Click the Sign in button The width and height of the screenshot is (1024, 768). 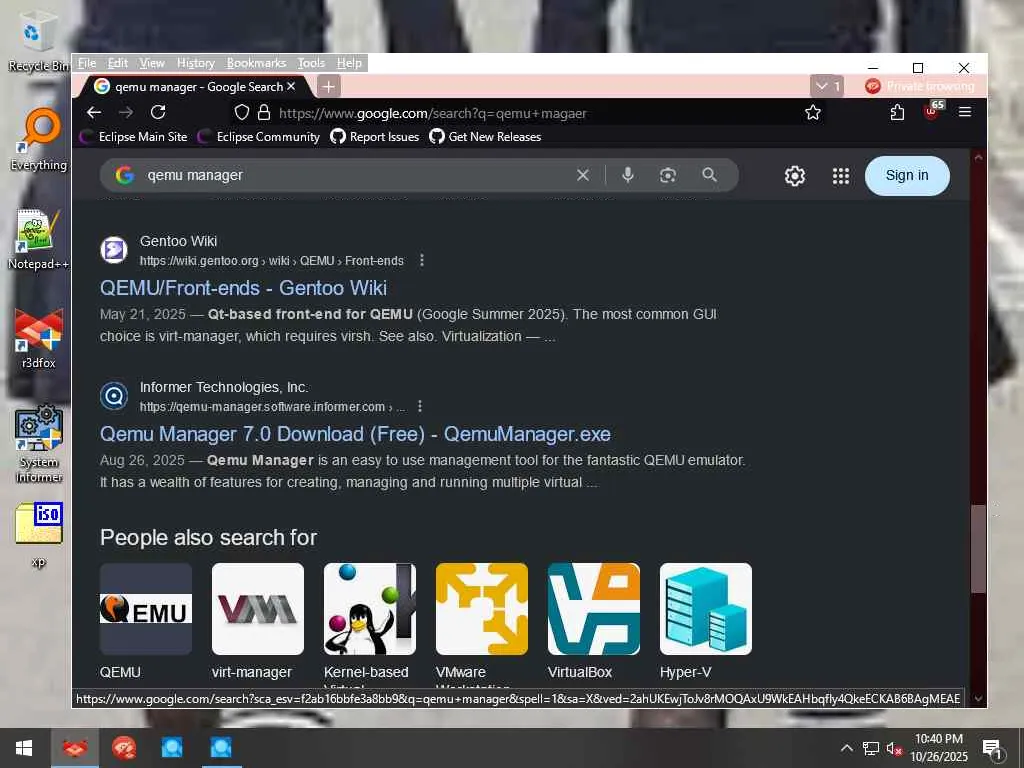point(907,175)
